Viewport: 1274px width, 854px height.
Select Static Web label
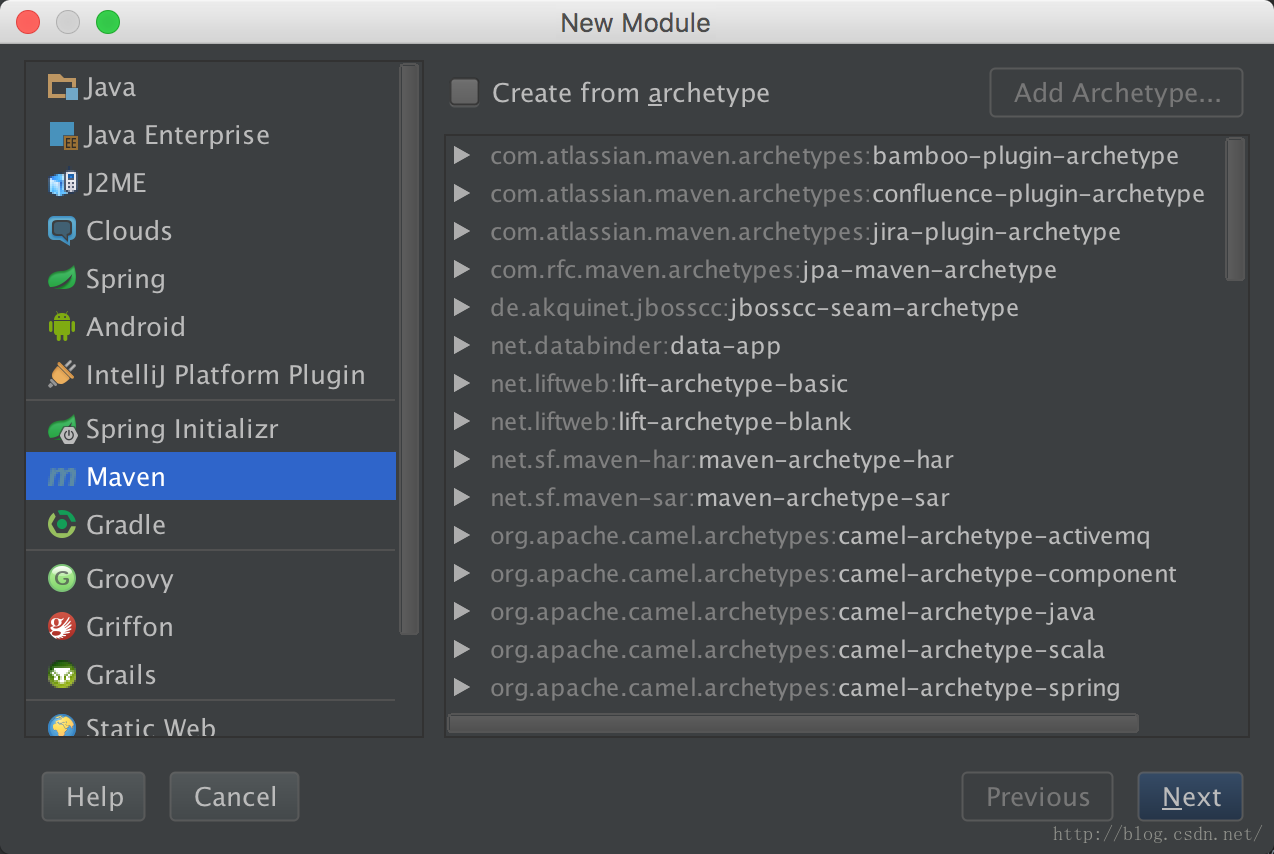pos(151,726)
